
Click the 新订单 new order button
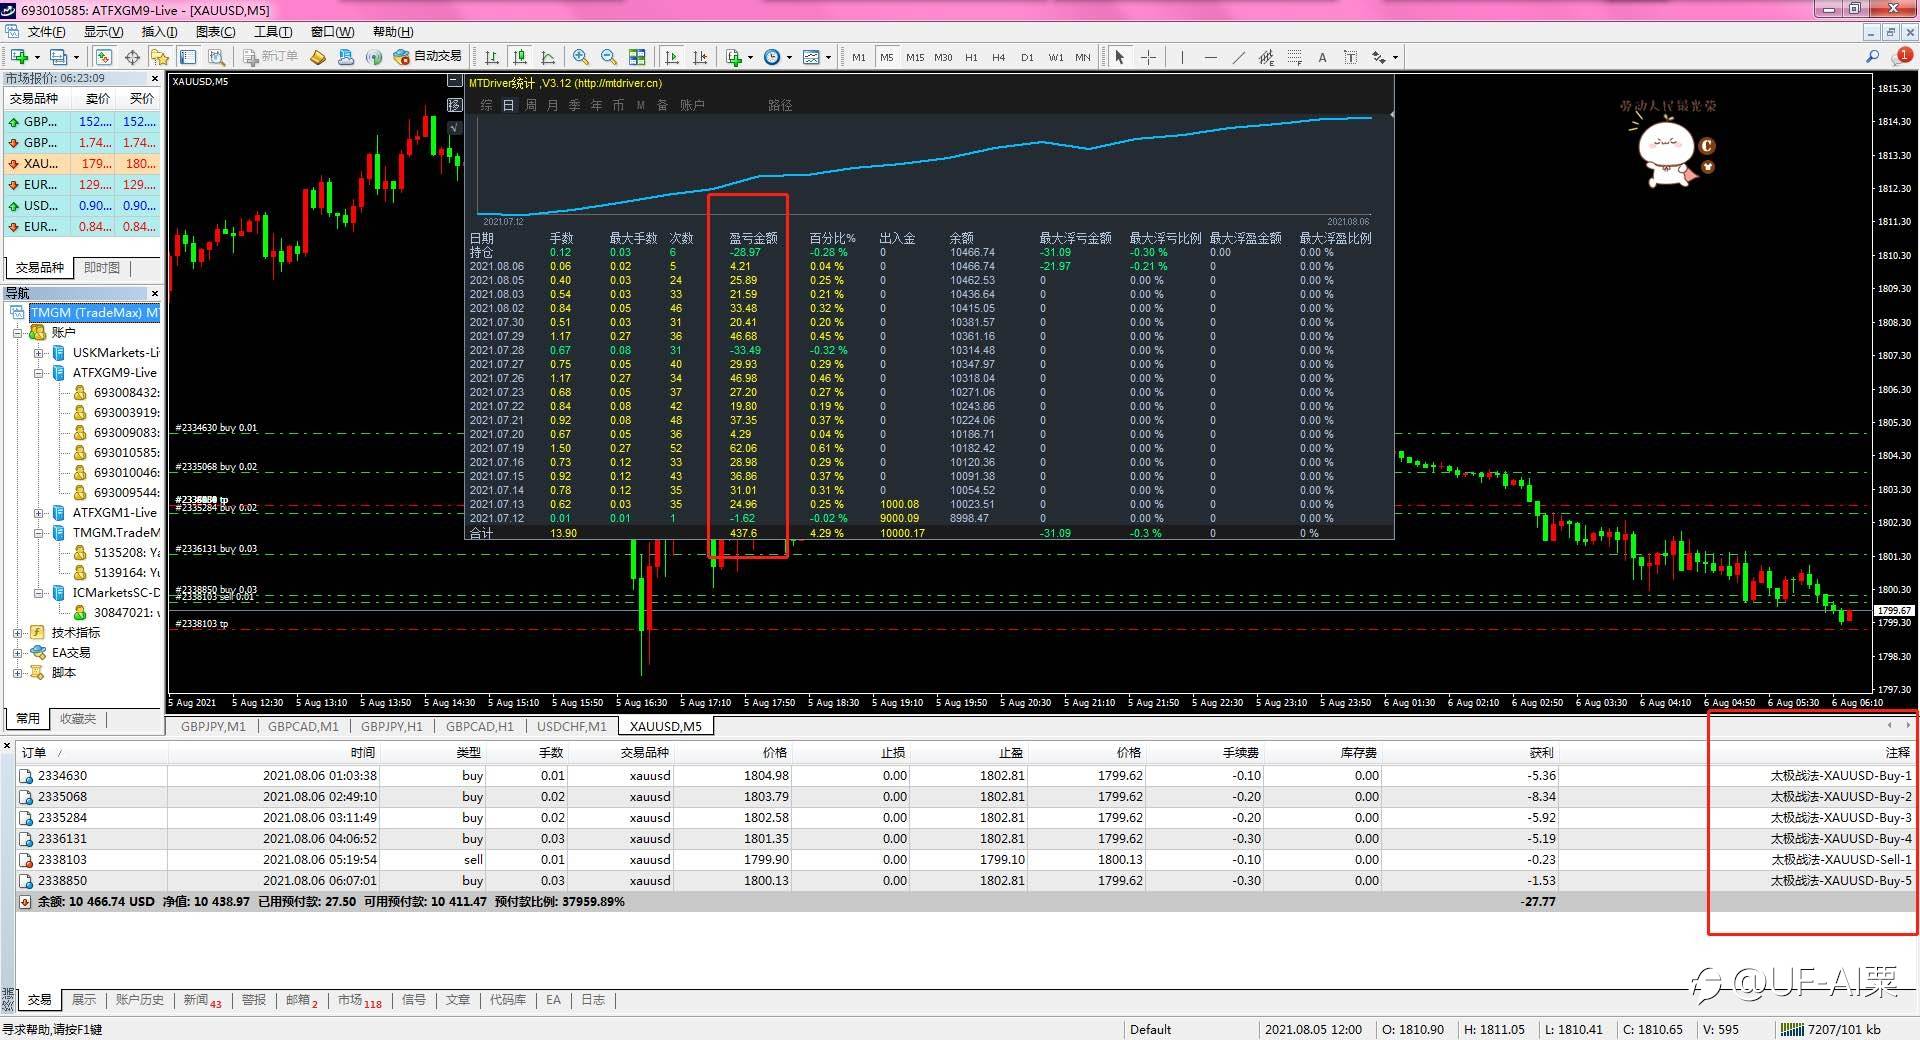270,57
